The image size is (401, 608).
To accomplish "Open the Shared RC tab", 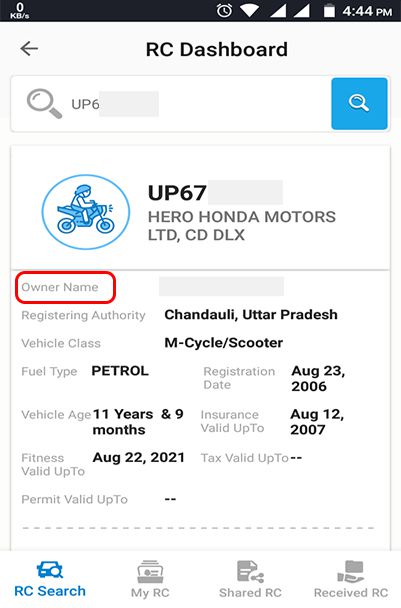I will [250, 580].
